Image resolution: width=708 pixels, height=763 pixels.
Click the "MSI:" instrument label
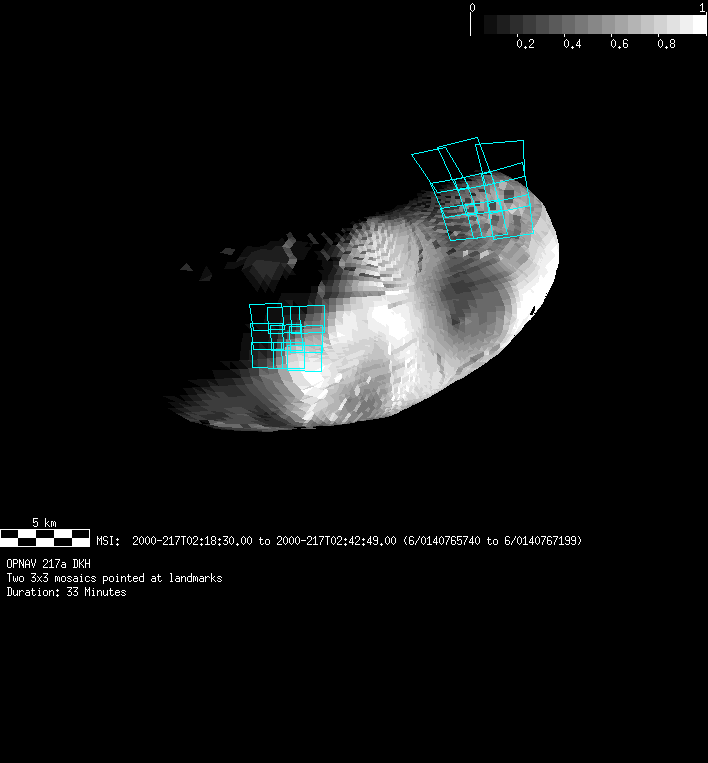108,541
